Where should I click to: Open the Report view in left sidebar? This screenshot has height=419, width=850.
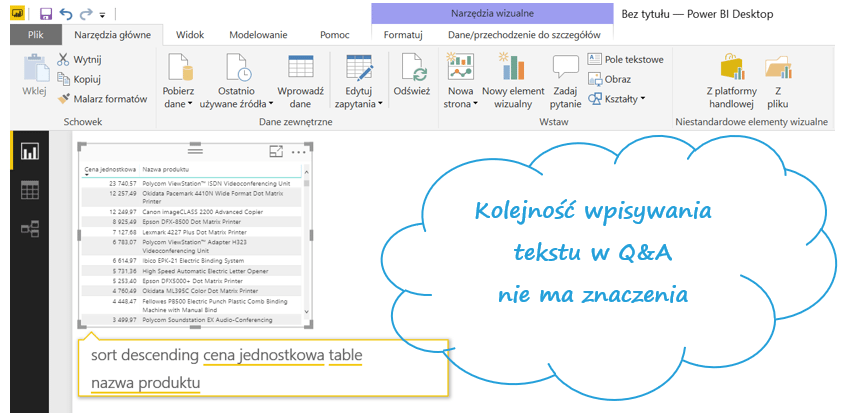(30, 152)
